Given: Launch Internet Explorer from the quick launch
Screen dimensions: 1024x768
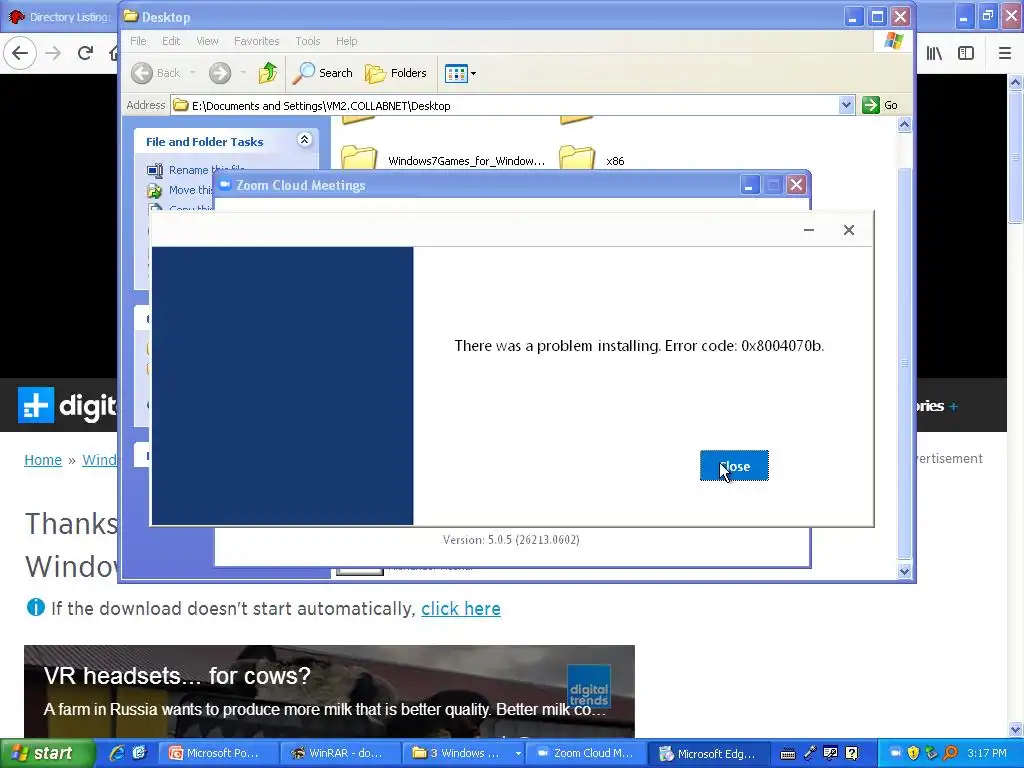Looking at the screenshot, I should coord(117,753).
